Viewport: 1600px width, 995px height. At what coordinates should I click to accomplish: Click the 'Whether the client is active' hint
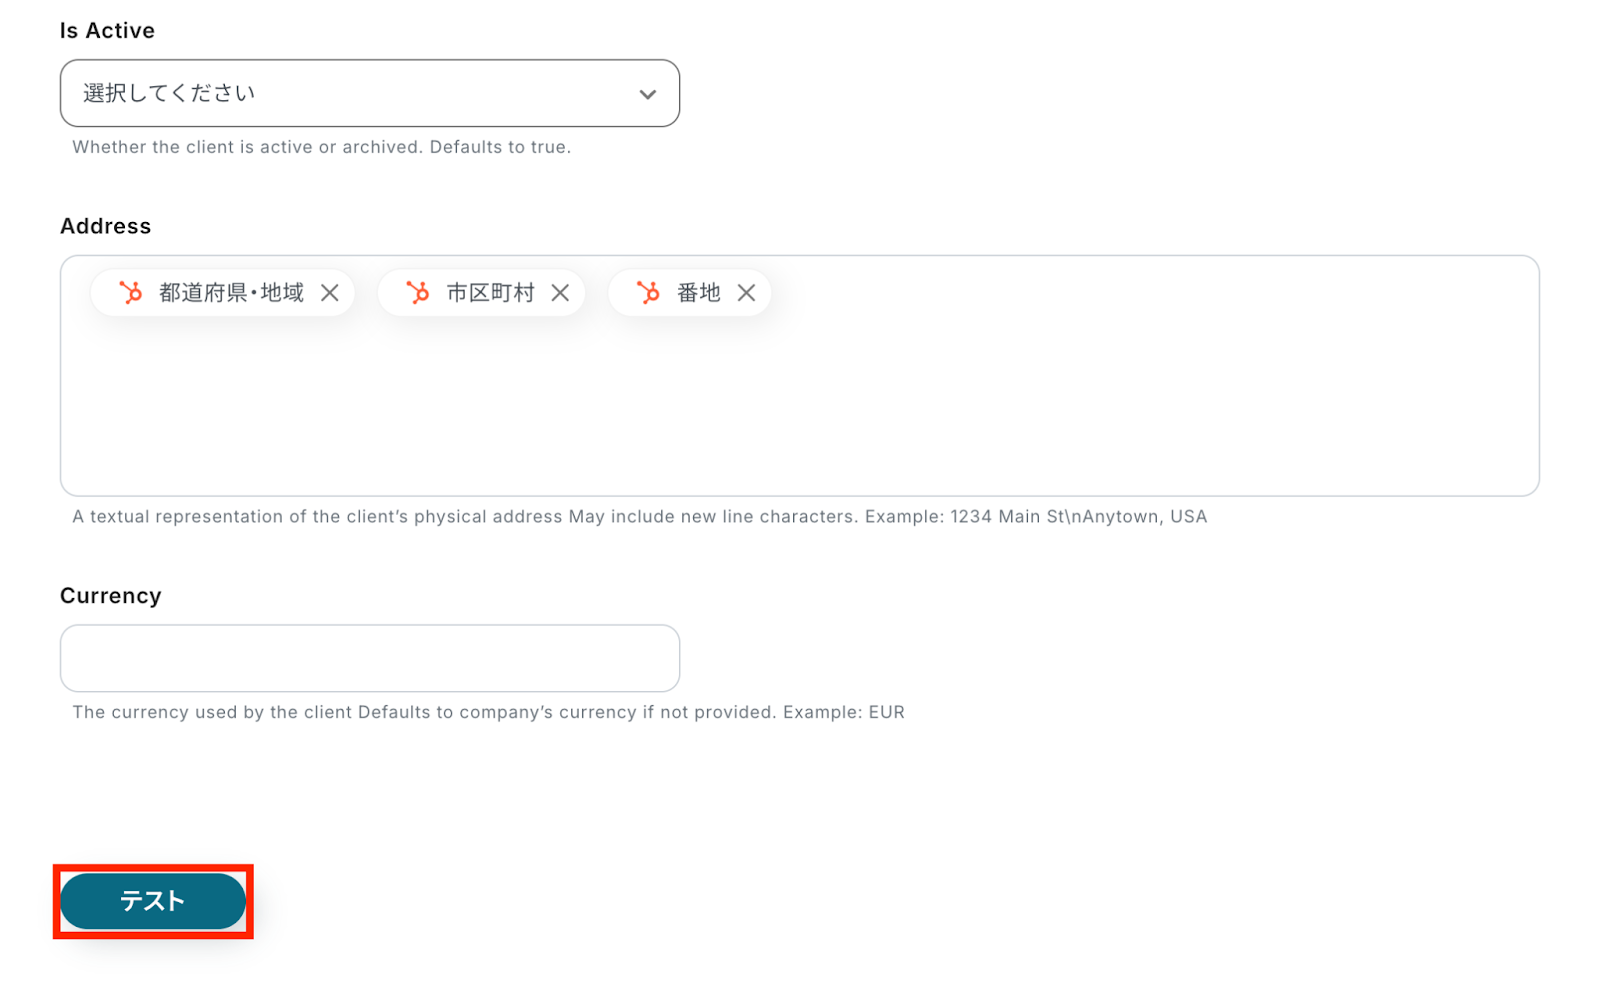[321, 147]
